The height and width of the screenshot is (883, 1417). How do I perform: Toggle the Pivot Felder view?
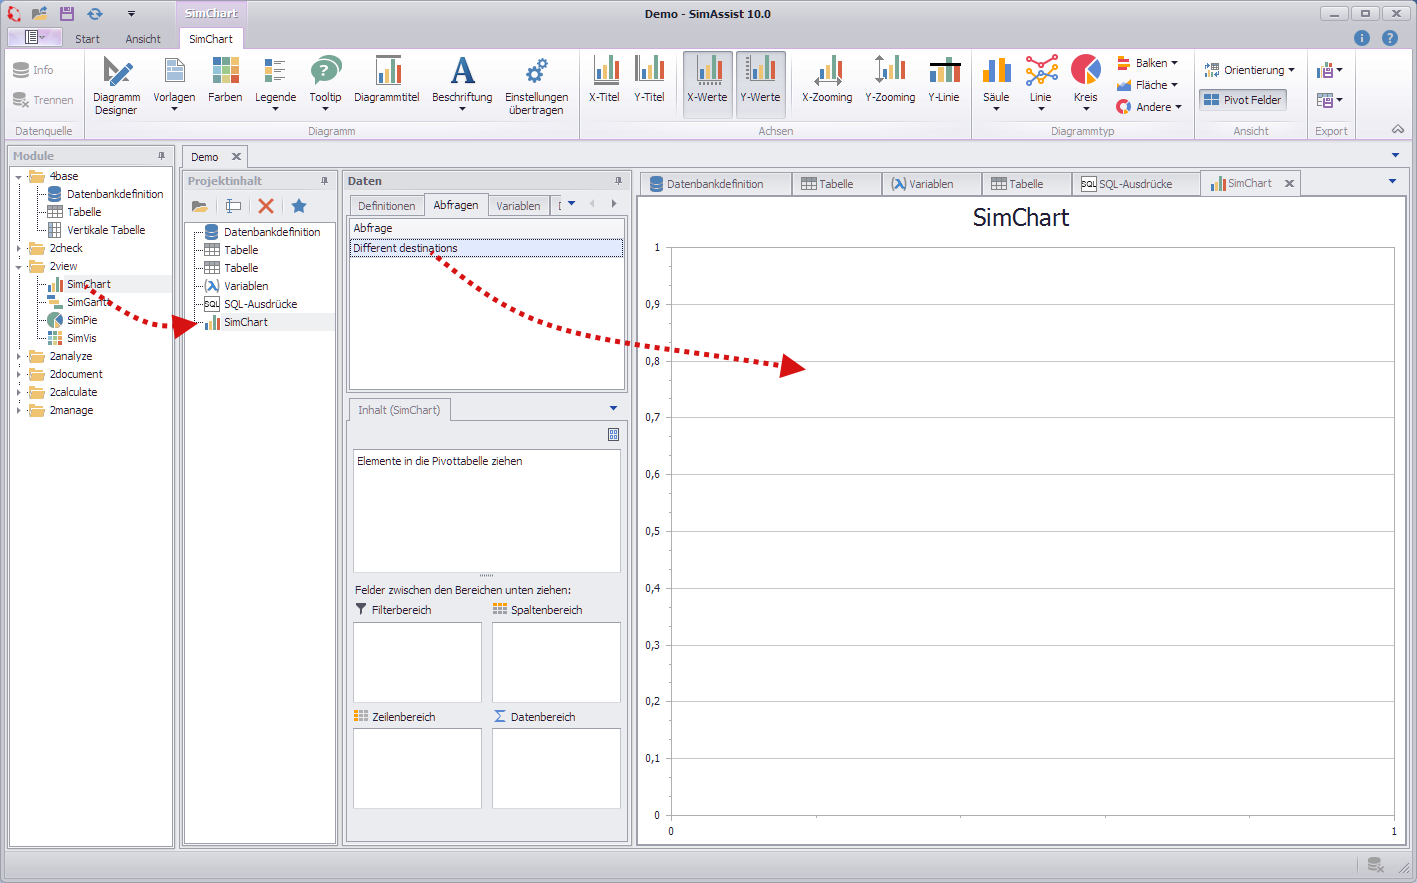tap(1242, 99)
